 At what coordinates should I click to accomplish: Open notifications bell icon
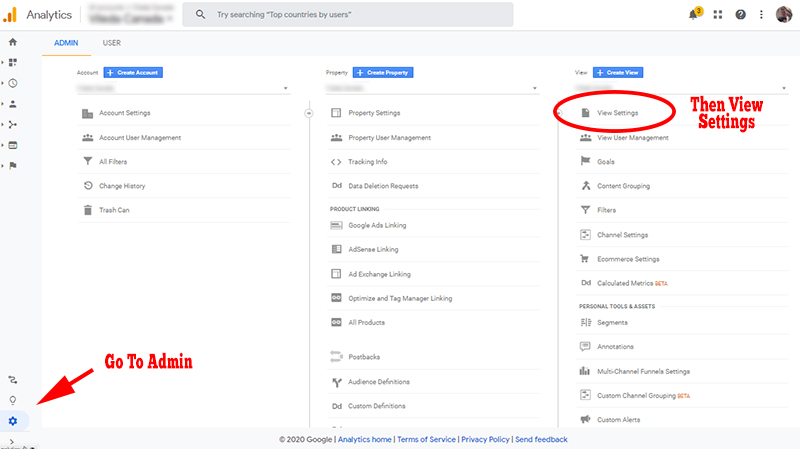point(693,14)
